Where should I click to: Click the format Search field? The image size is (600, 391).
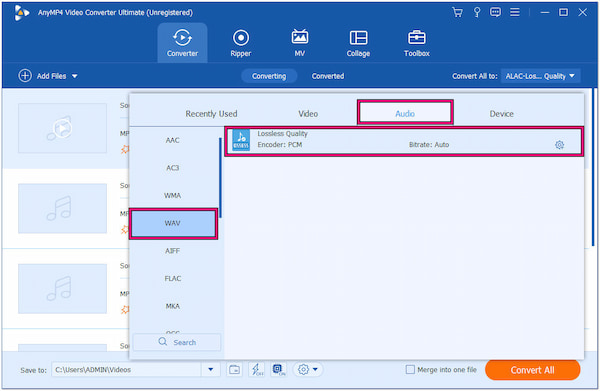click(177, 342)
